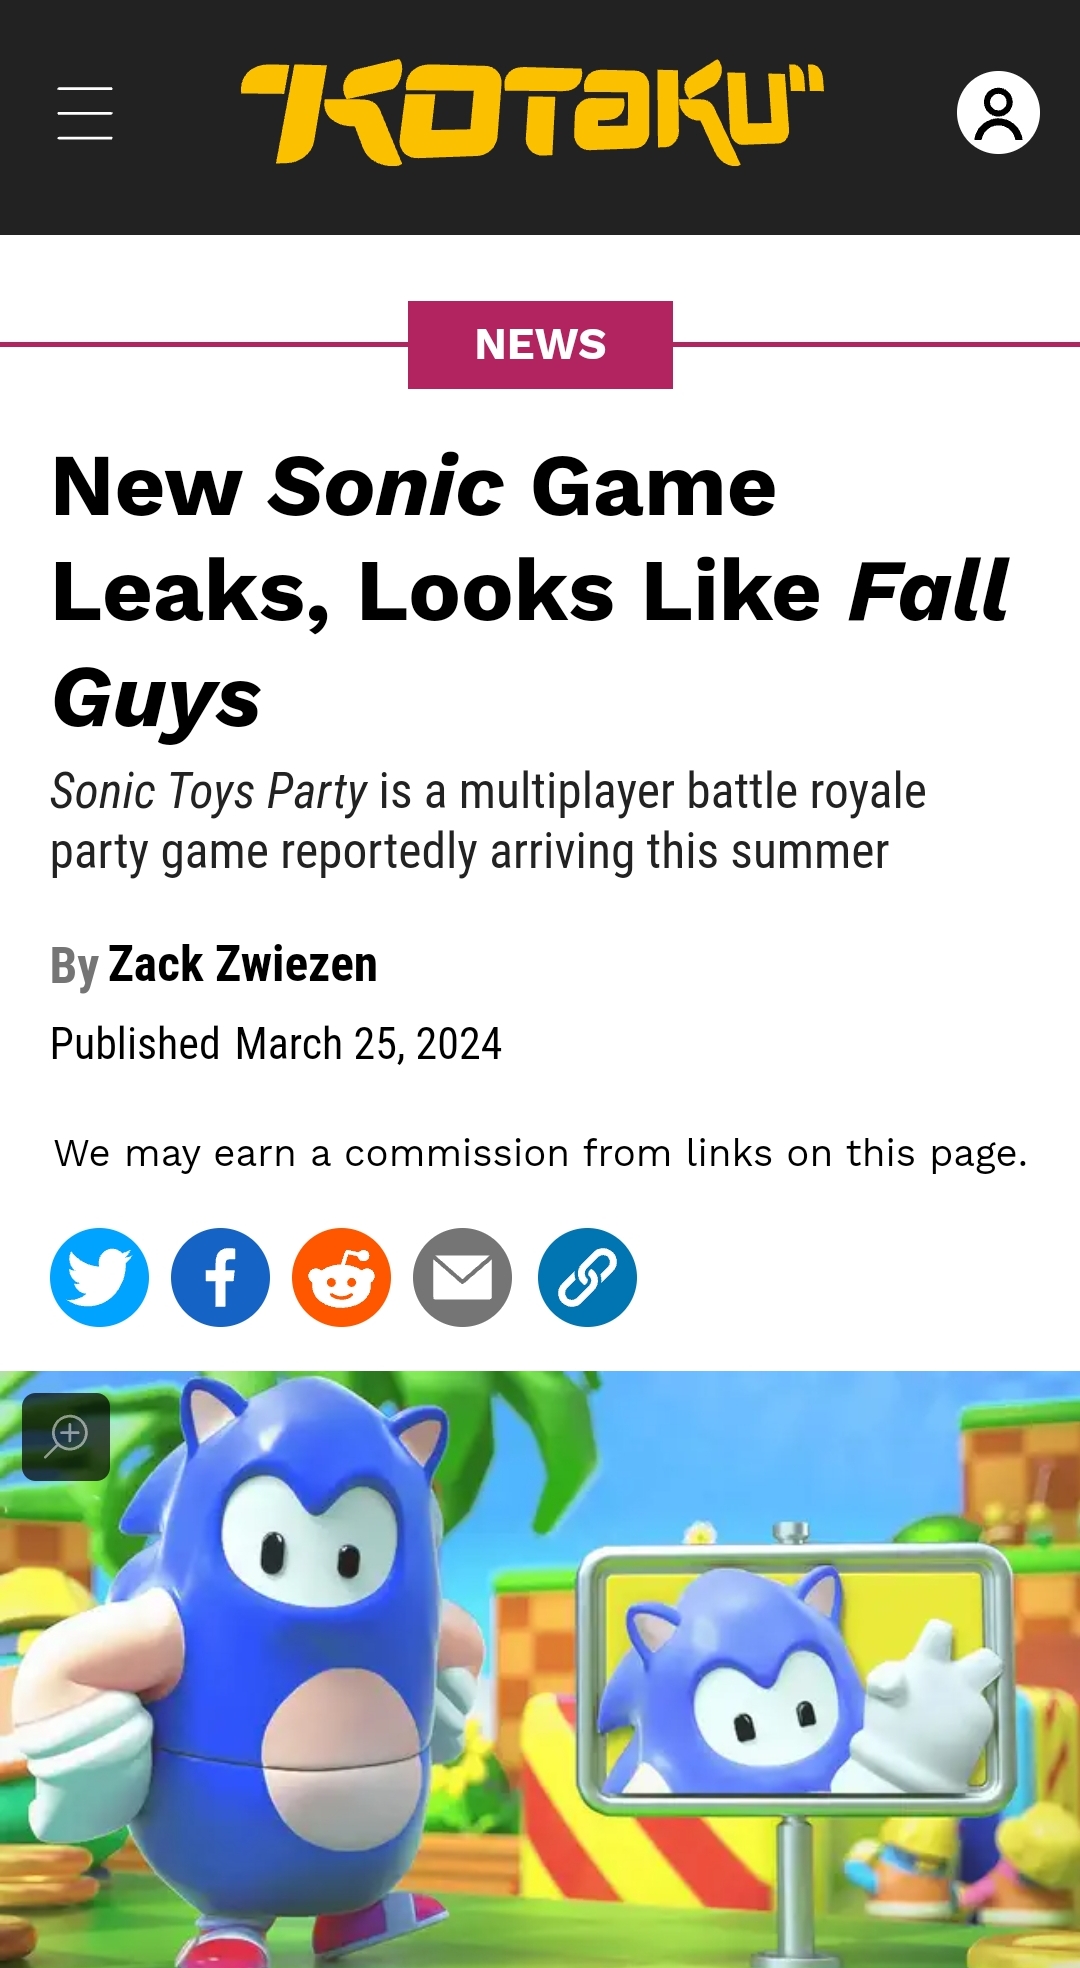Screen dimensions: 1080x1968
Task: Click the Published March 25, 2024 date
Action: tap(276, 1044)
